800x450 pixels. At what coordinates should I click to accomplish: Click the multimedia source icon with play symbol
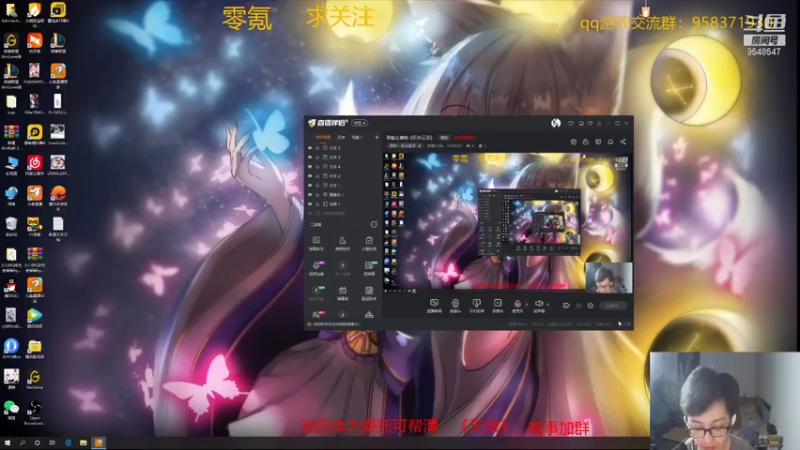coord(497,303)
